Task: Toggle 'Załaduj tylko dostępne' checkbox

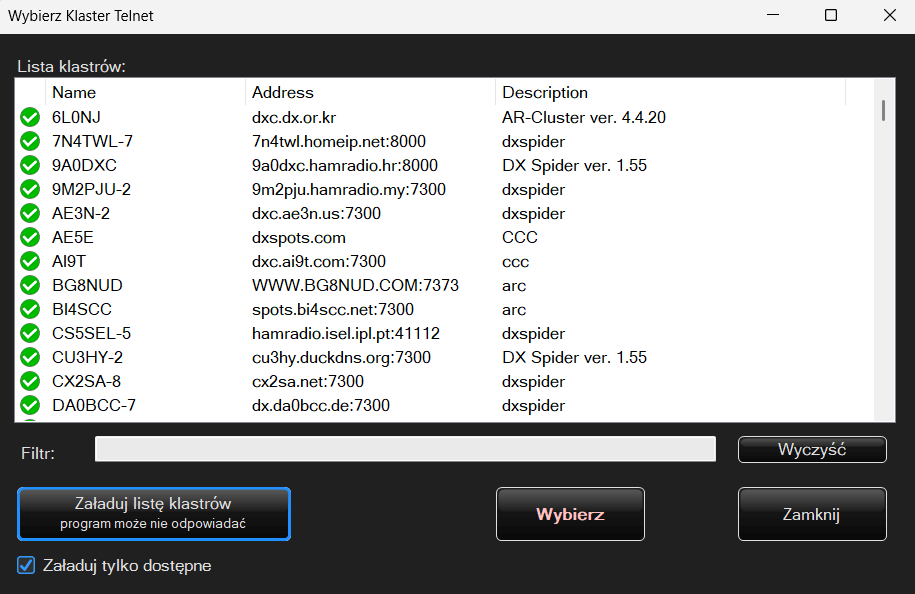Action: (x=27, y=566)
